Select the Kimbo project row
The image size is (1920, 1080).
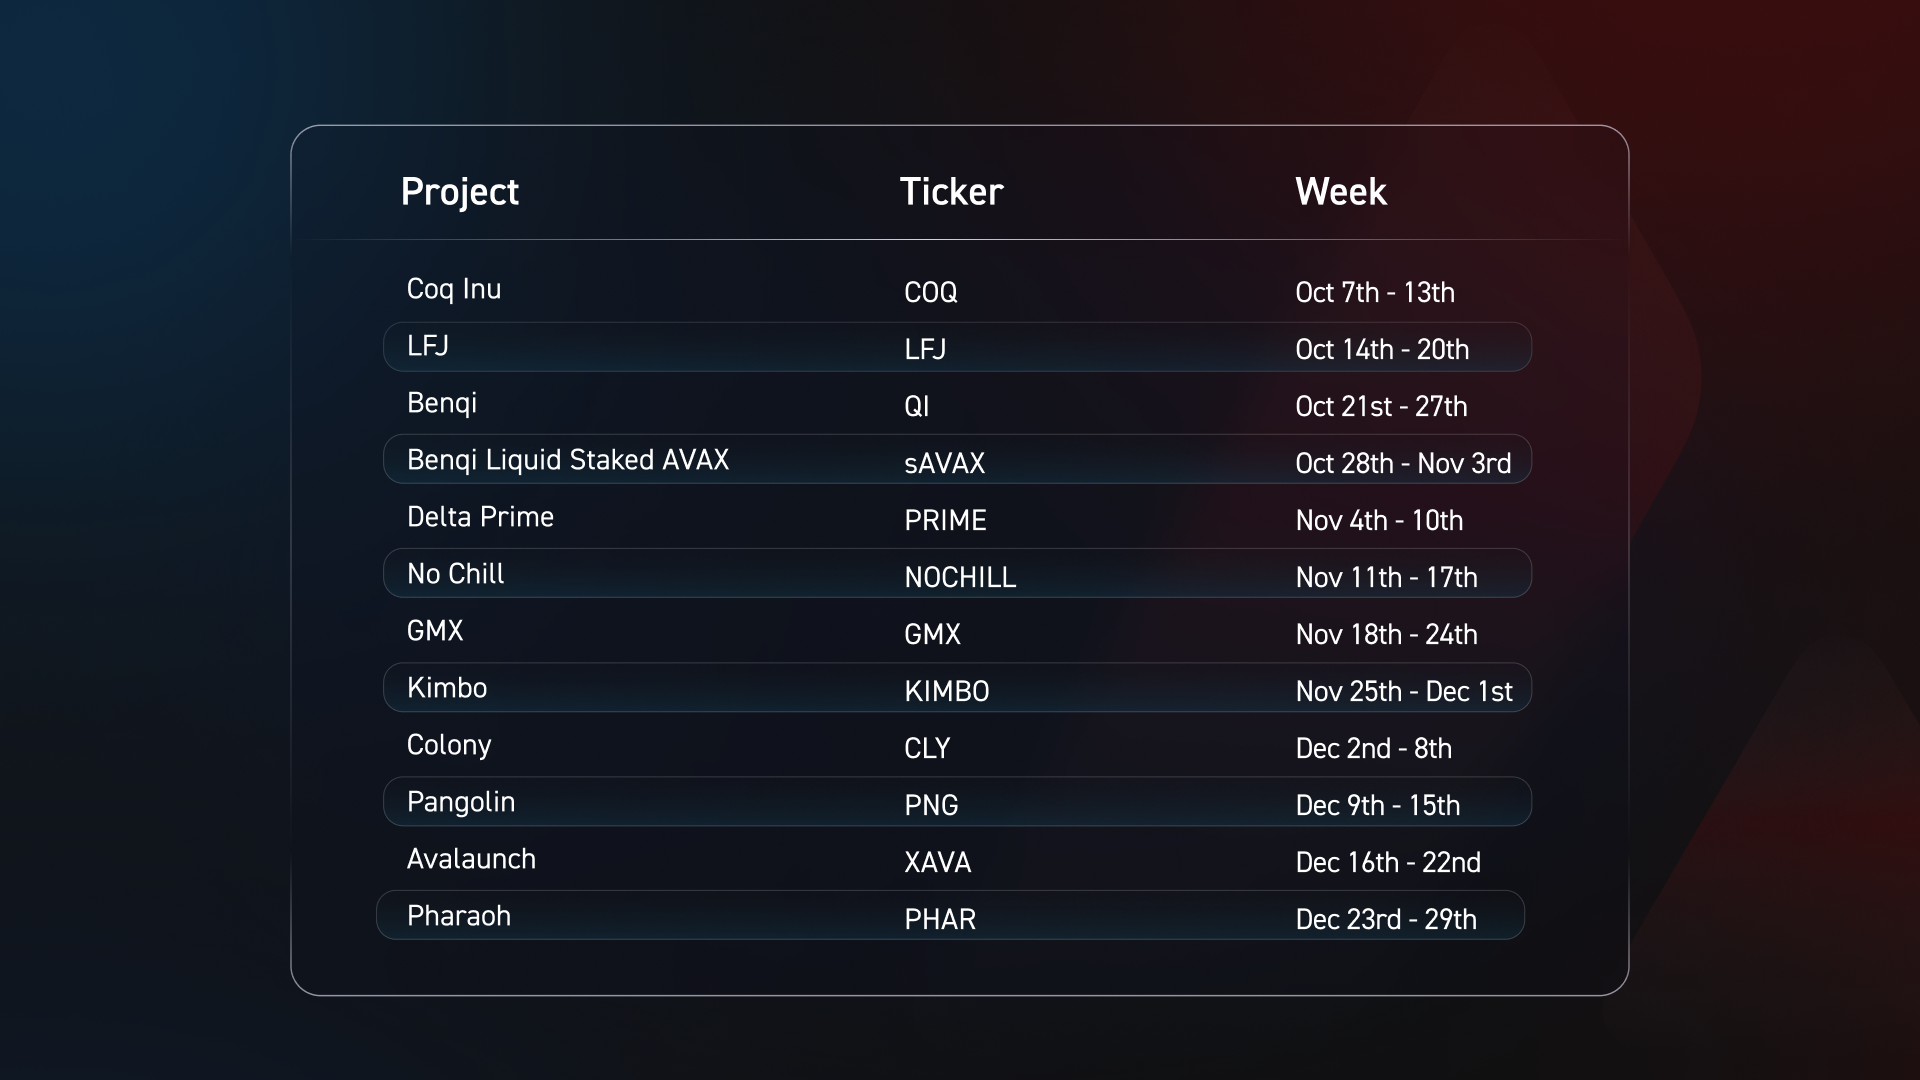[957, 687]
